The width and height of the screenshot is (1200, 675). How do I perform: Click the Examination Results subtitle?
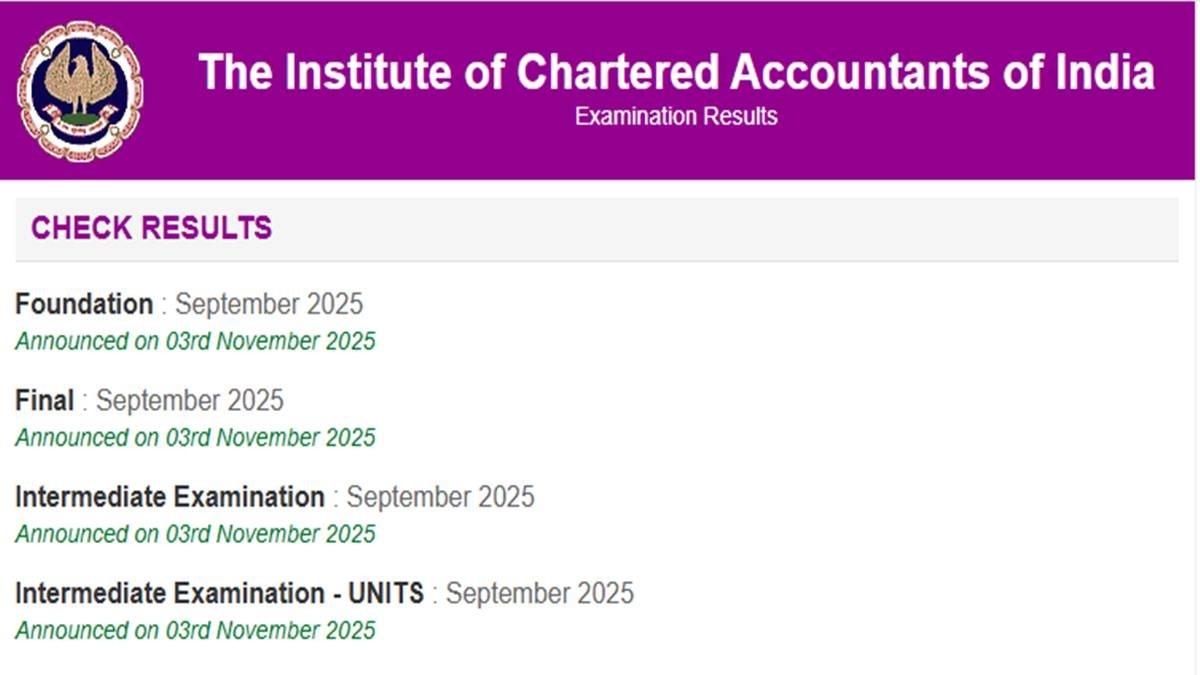[675, 117]
